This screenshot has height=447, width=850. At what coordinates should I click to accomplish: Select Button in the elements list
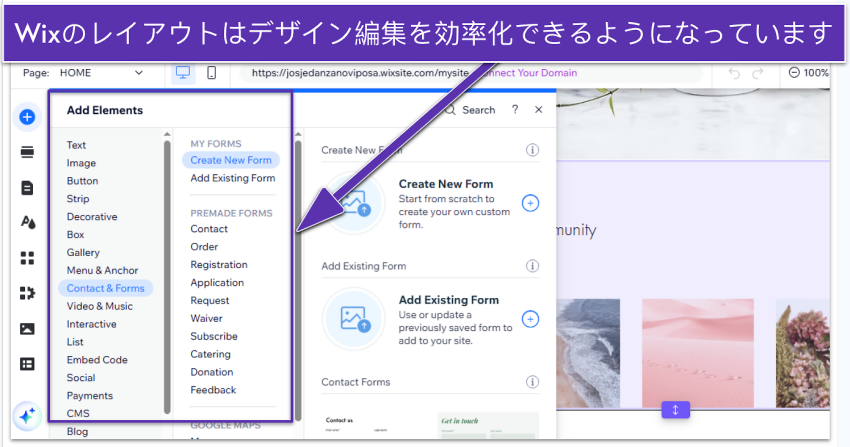[82, 181]
